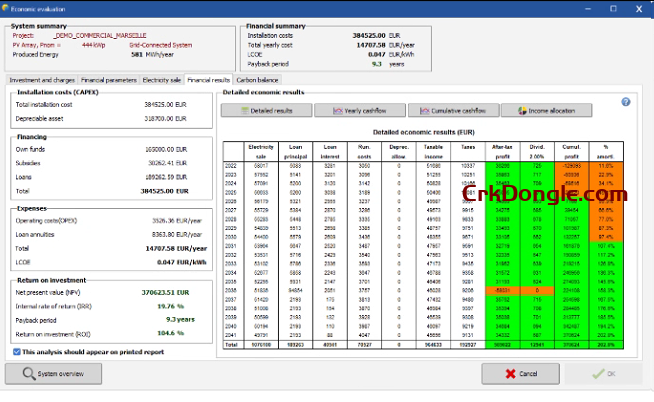Click the PVsyst title bar app icon
Image resolution: width=654 pixels, height=402 pixels.
[8, 6]
